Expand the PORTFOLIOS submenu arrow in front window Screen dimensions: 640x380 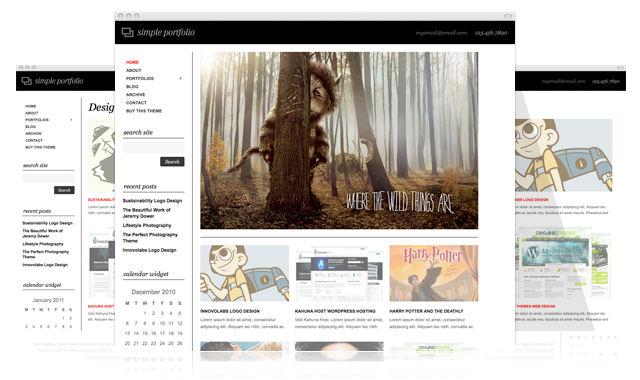click(x=180, y=78)
